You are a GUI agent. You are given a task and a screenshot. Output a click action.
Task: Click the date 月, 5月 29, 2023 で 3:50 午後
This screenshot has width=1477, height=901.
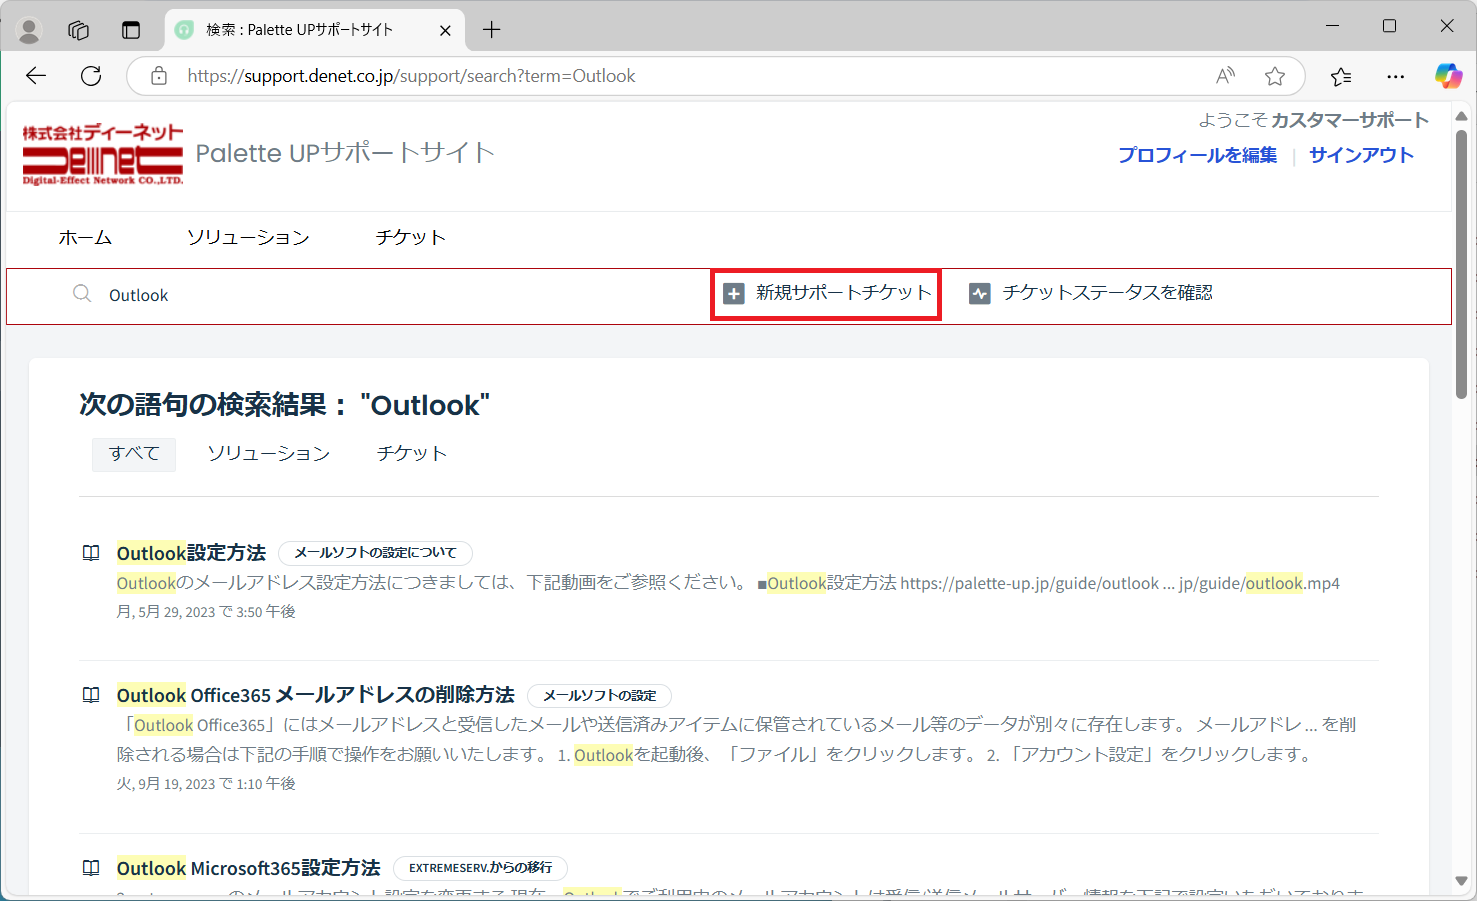tap(206, 612)
